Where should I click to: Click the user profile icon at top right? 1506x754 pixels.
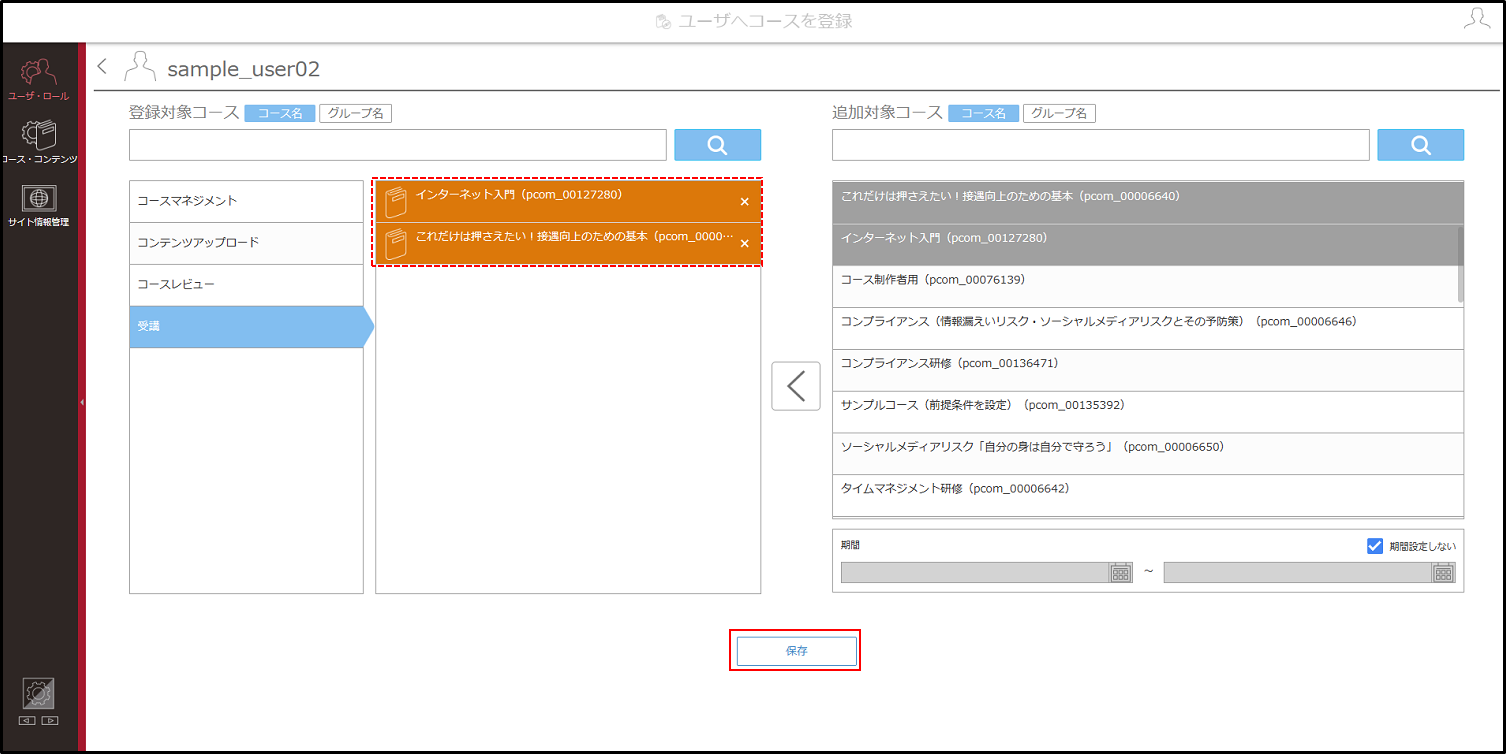1476,19
